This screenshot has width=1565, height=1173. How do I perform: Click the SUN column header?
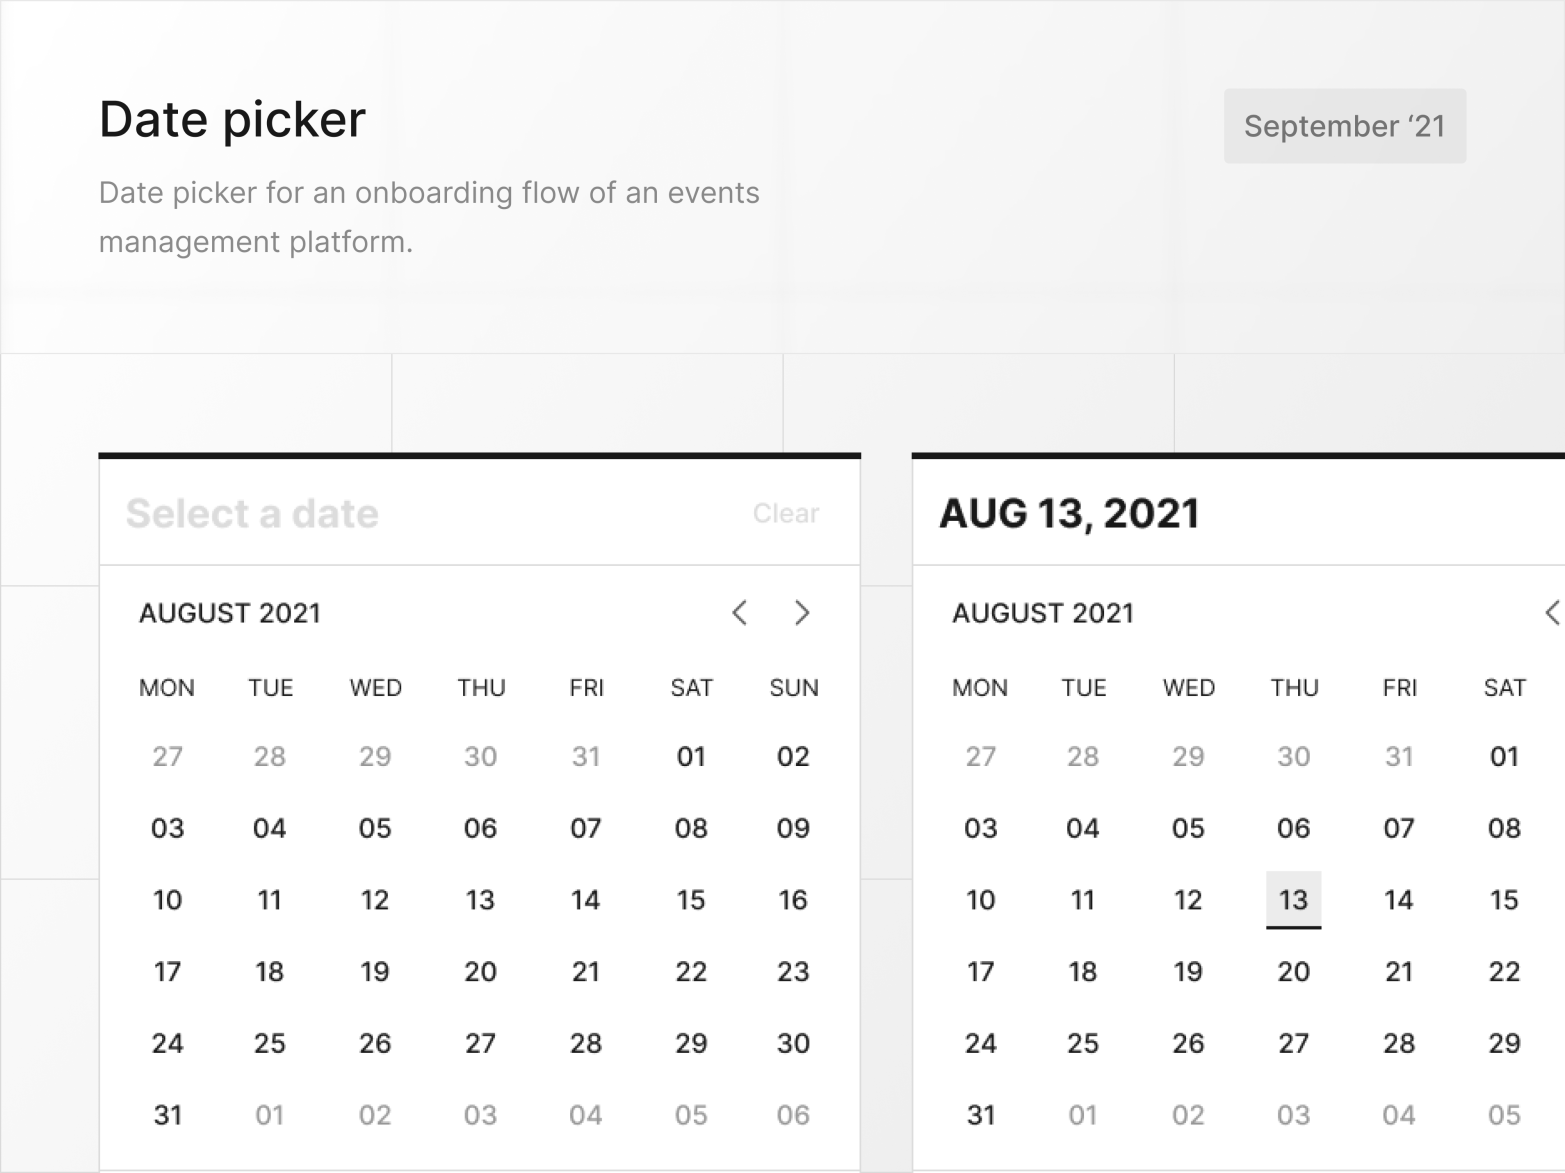793,687
